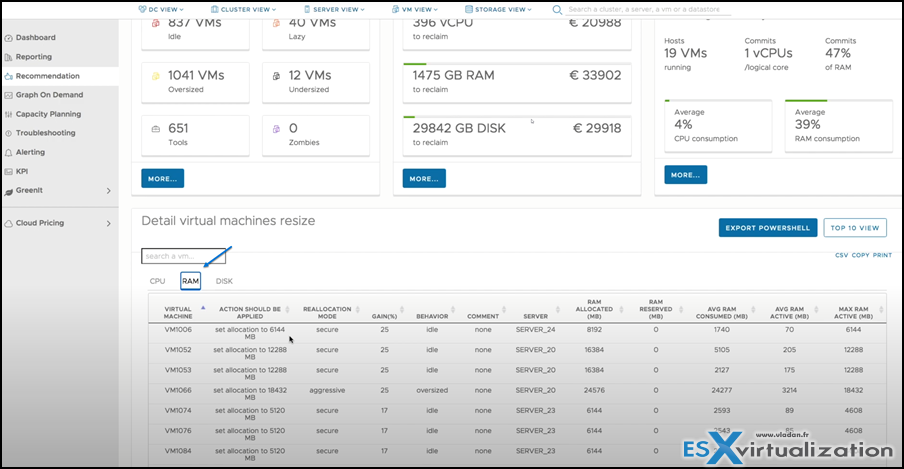Screen dimensions: 904x469
Task: Click the Undersized VMs card icon
Action: tap(276, 76)
